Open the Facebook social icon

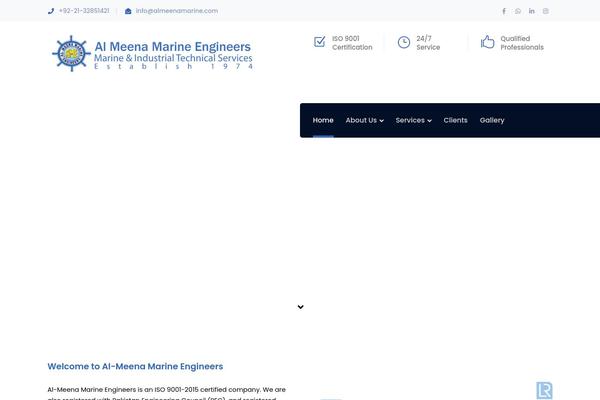point(504,11)
